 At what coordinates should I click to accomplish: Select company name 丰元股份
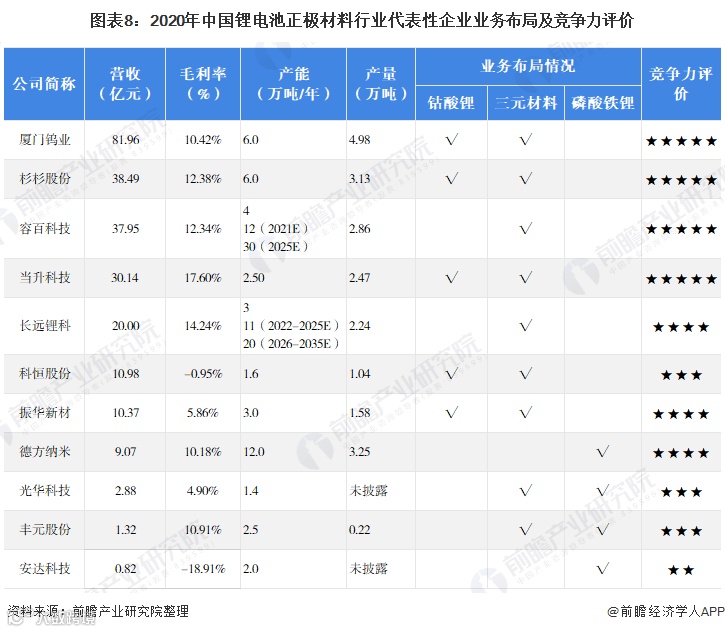coord(44,529)
